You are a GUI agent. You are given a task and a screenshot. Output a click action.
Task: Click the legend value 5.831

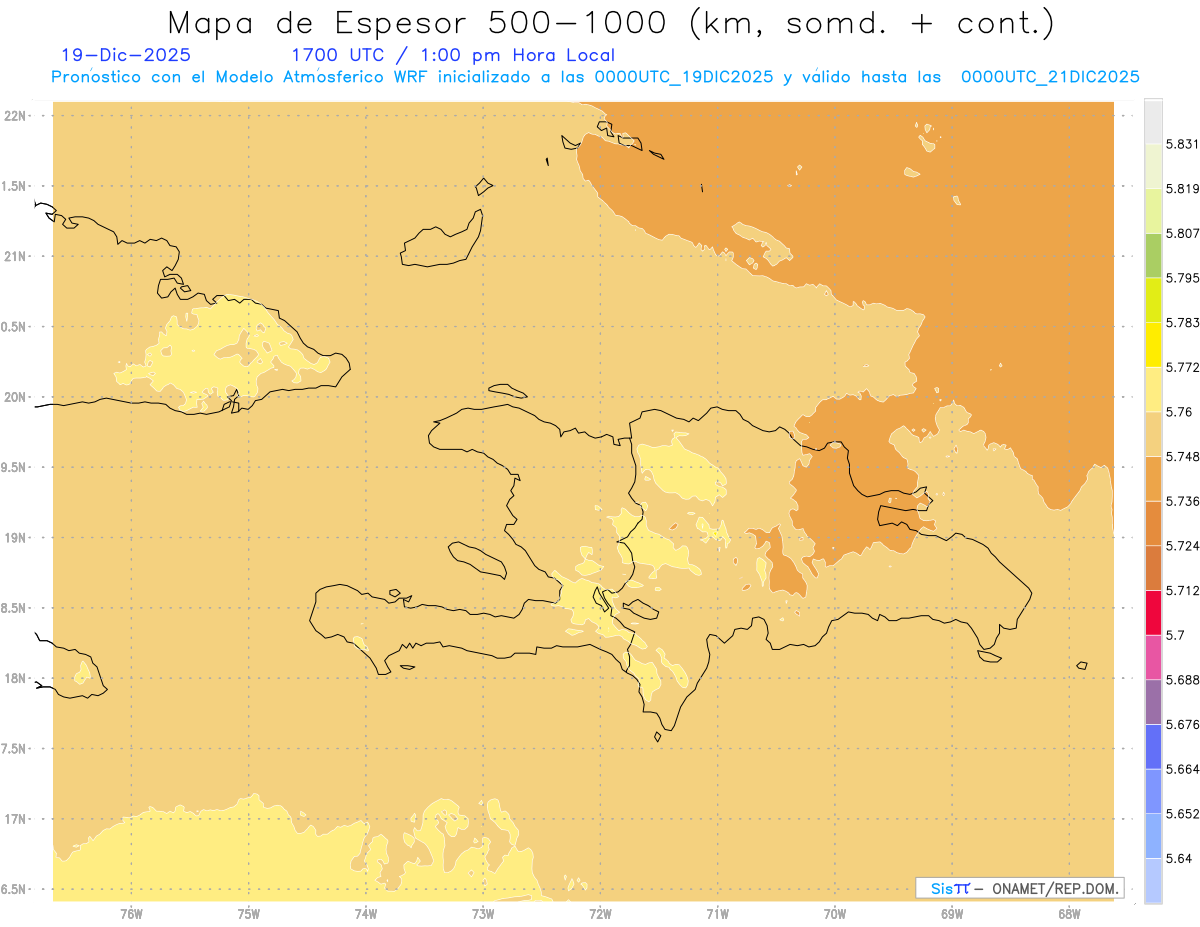[1182, 144]
